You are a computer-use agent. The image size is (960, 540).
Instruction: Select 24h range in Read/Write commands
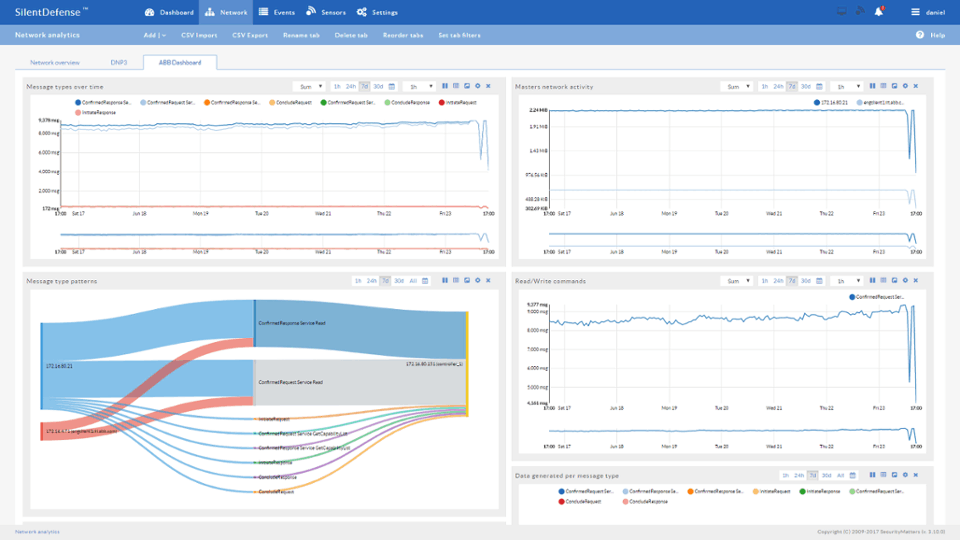coord(777,281)
